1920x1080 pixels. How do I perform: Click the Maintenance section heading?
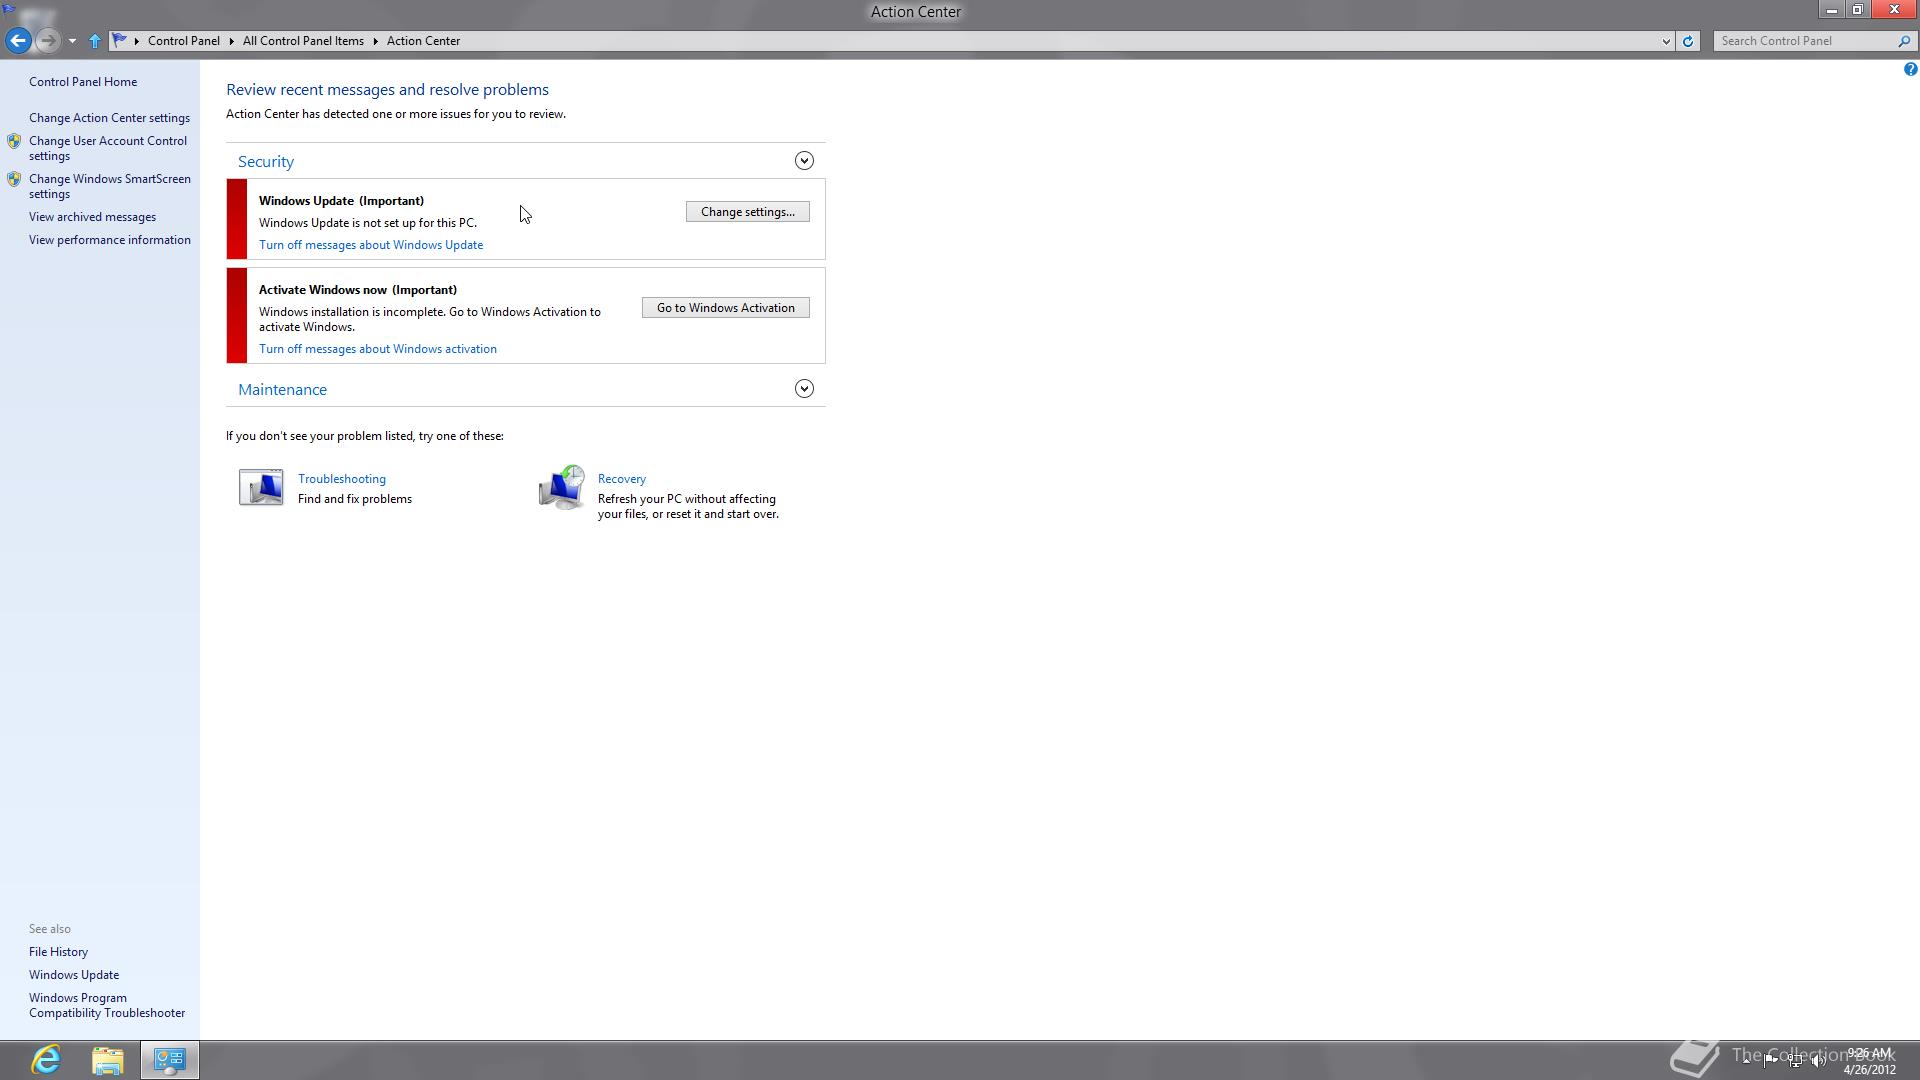282,390
